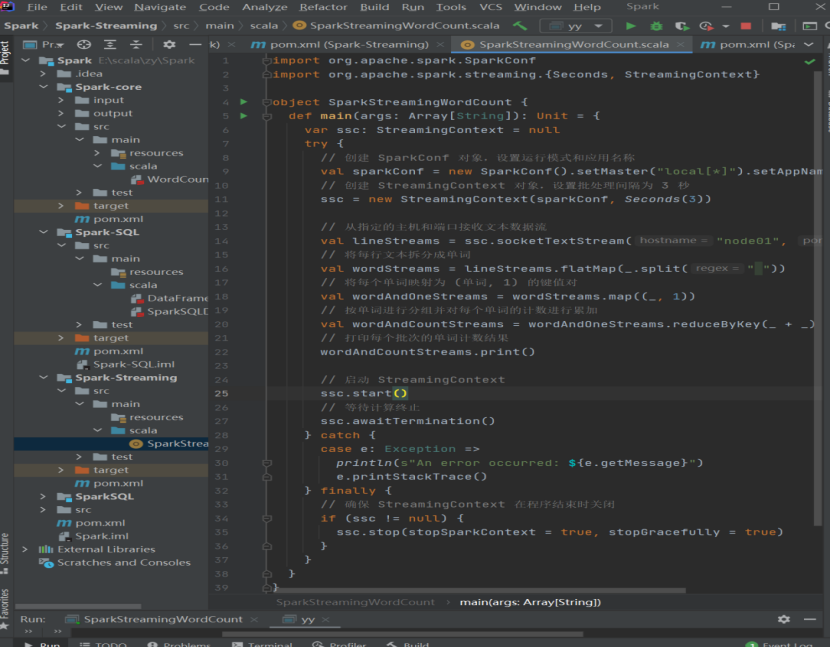Toggle fold marker at println line 30
Image resolution: width=831 pixels, height=647 pixels.
click(x=267, y=463)
